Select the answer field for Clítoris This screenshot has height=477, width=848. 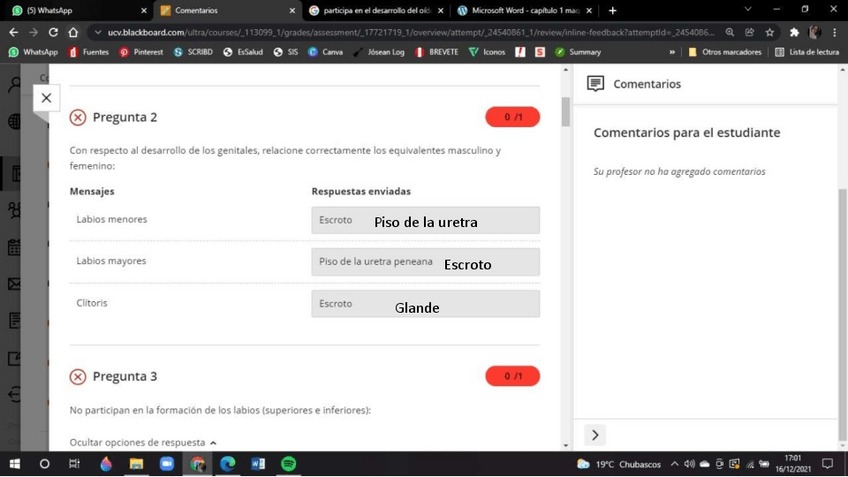pyautogui.click(x=425, y=303)
